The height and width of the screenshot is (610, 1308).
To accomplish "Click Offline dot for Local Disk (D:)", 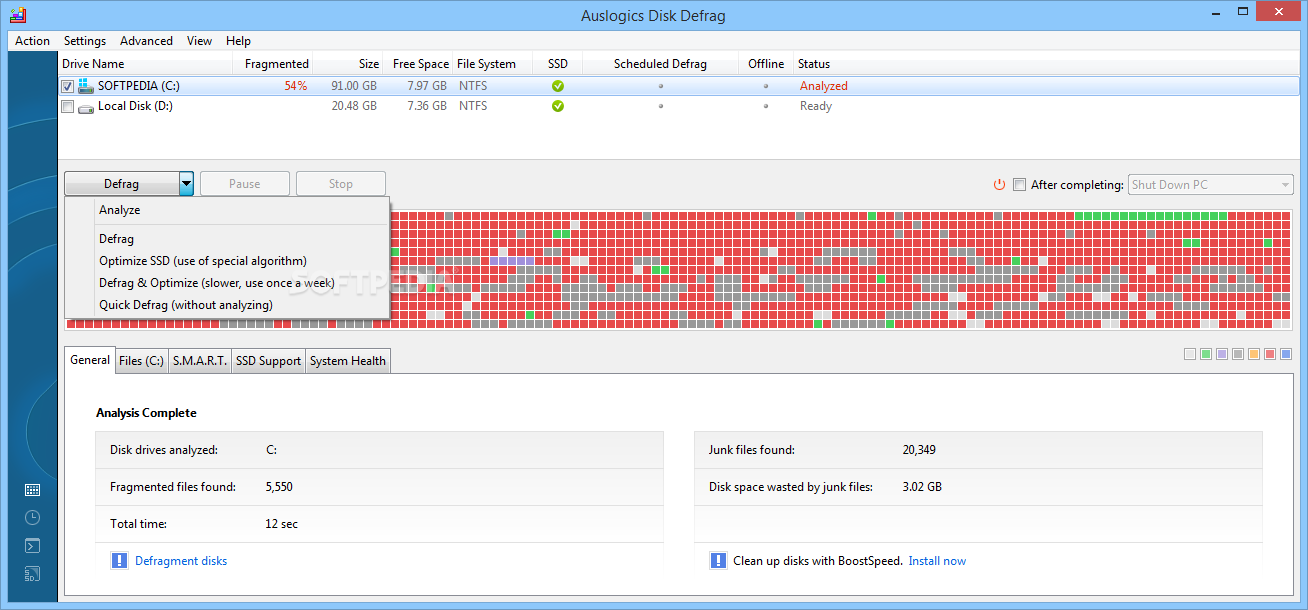I will pyautogui.click(x=766, y=106).
